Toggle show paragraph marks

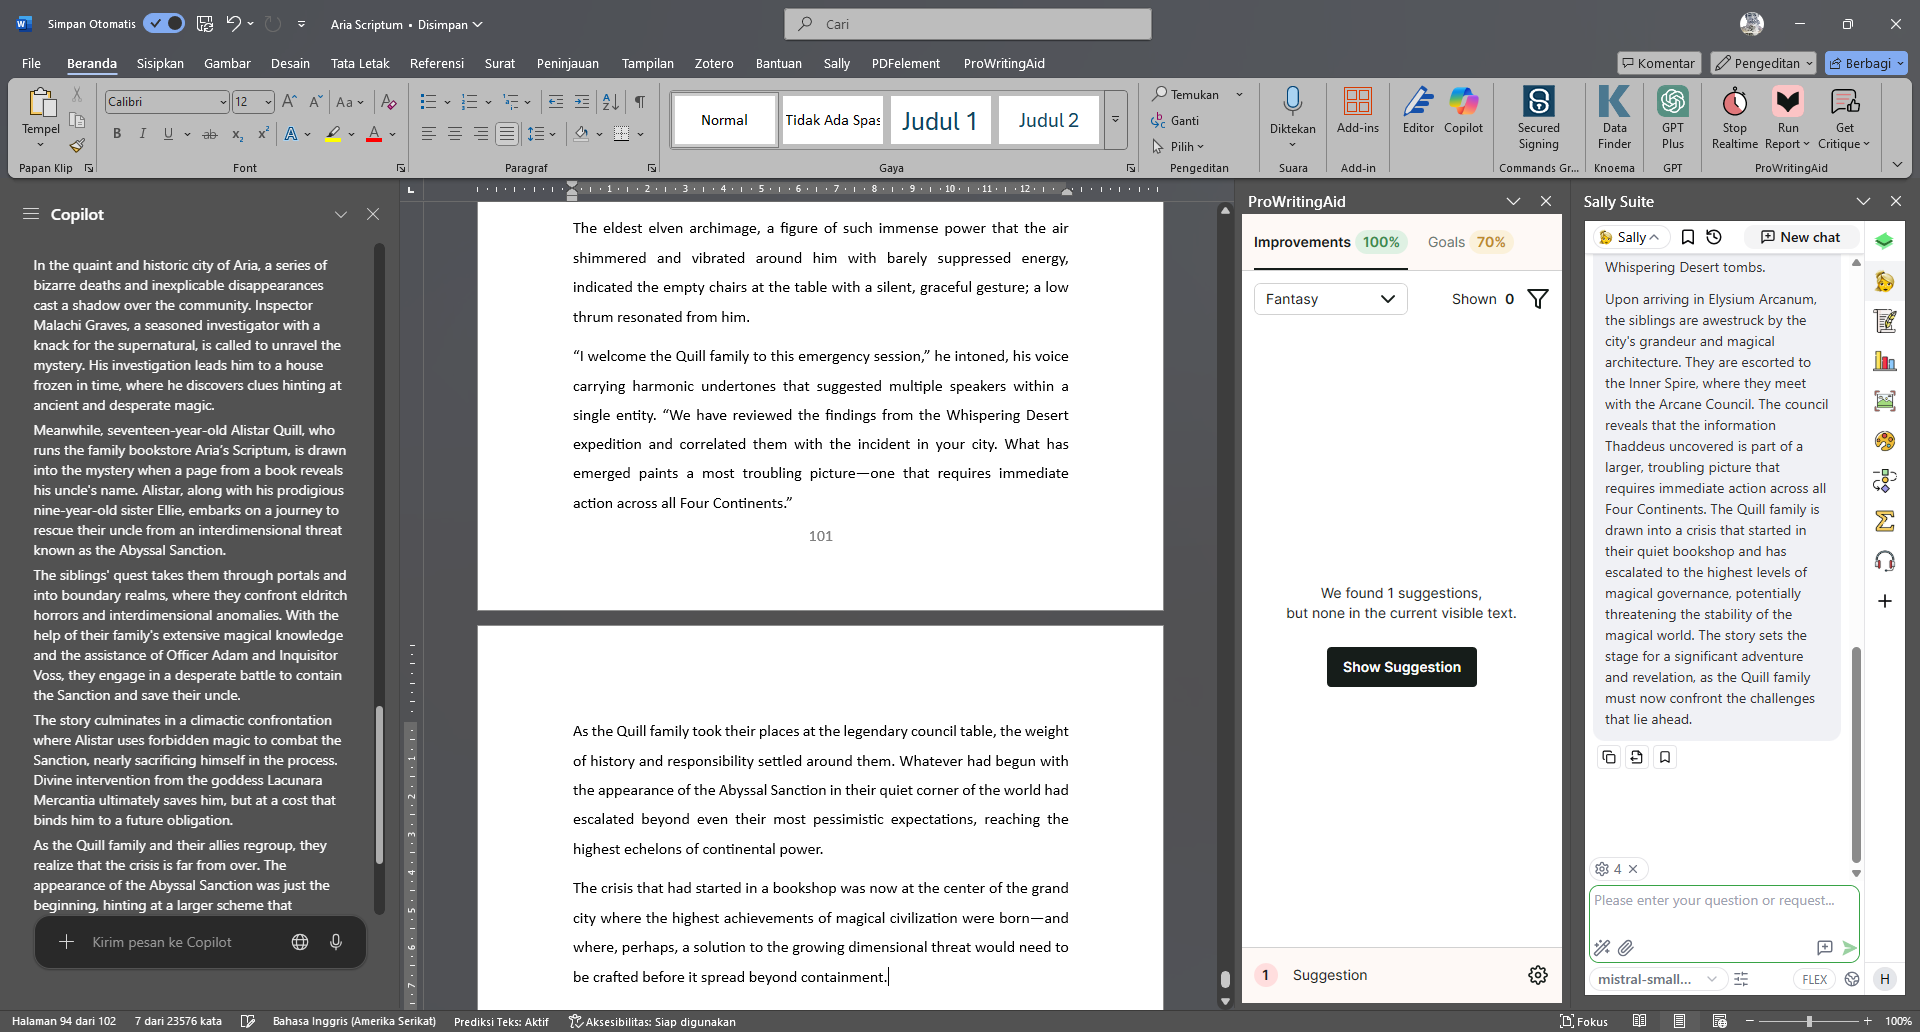pyautogui.click(x=640, y=101)
